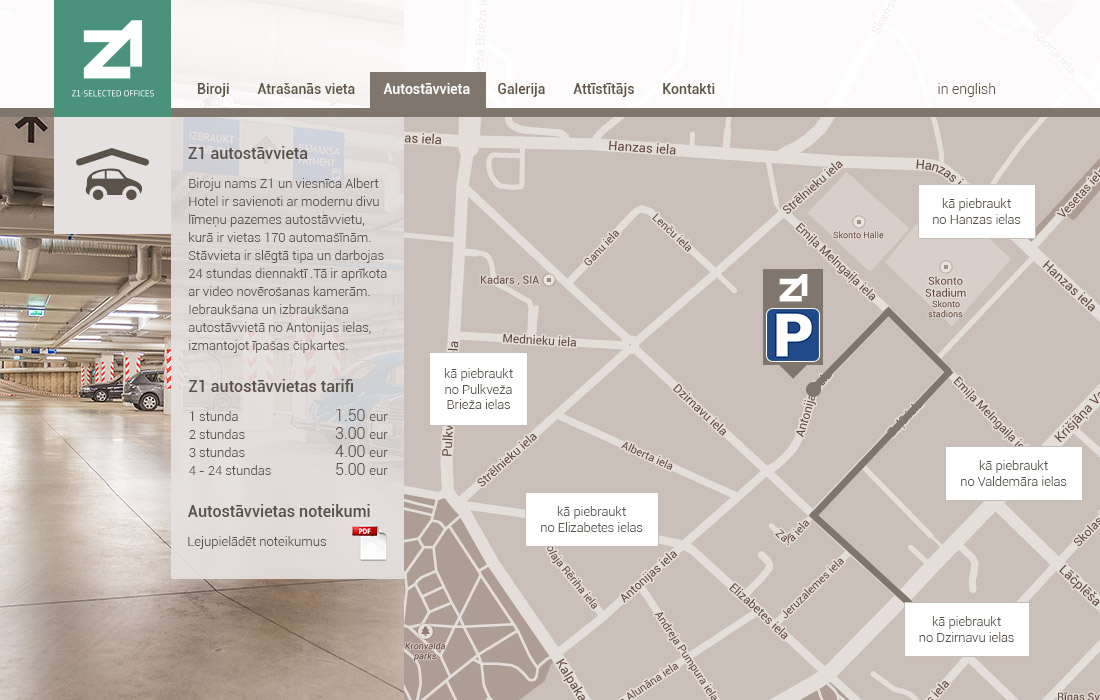Click the '1 stunda' tariff row

[x=288, y=416]
